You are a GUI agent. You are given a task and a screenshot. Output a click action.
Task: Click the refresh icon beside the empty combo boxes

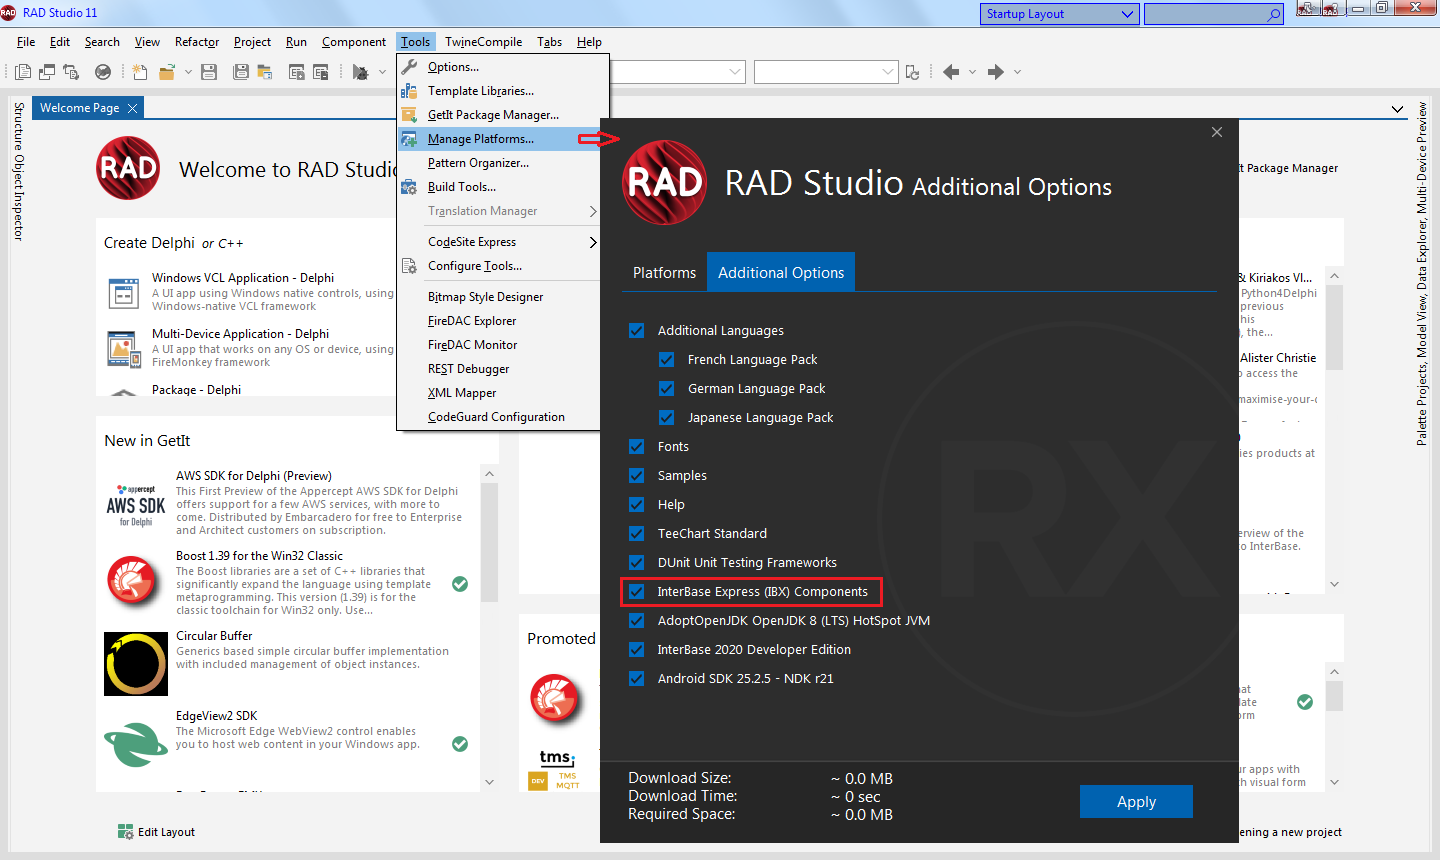912,72
